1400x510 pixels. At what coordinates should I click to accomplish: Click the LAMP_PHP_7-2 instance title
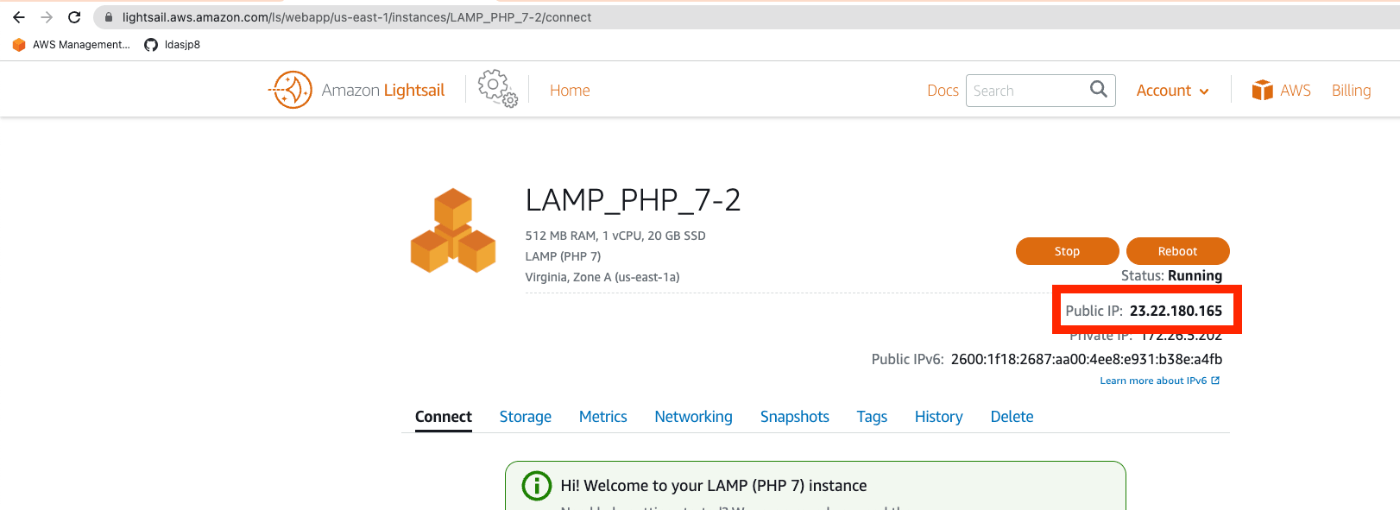(633, 201)
